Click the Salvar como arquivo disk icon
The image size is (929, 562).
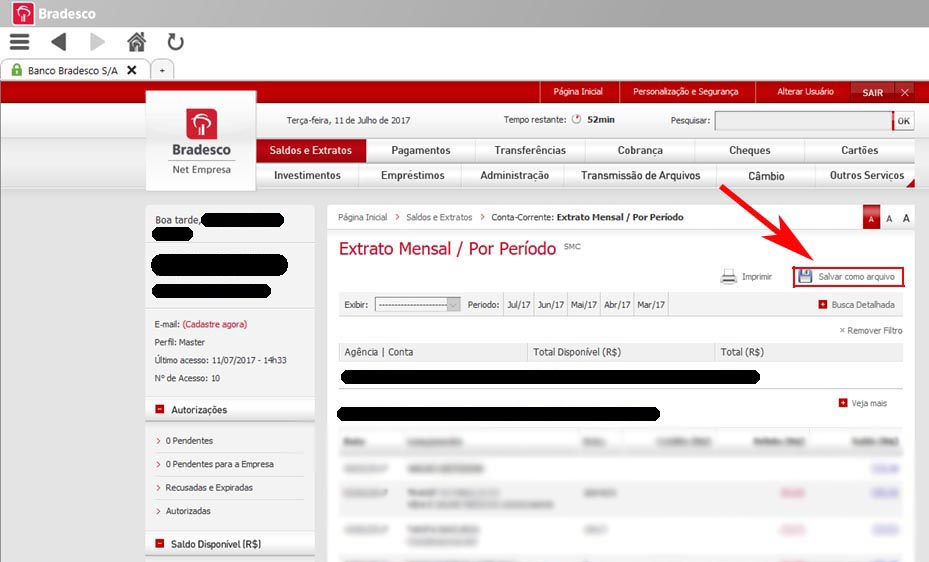point(805,277)
